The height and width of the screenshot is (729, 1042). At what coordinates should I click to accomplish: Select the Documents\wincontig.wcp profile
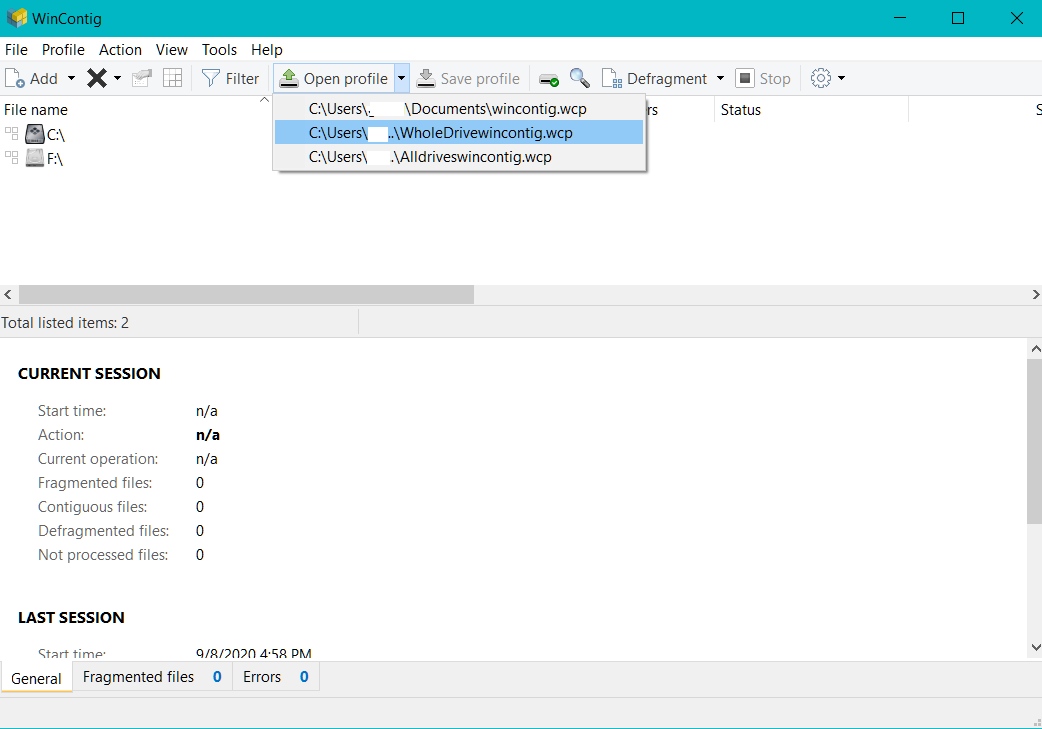[x=459, y=108]
